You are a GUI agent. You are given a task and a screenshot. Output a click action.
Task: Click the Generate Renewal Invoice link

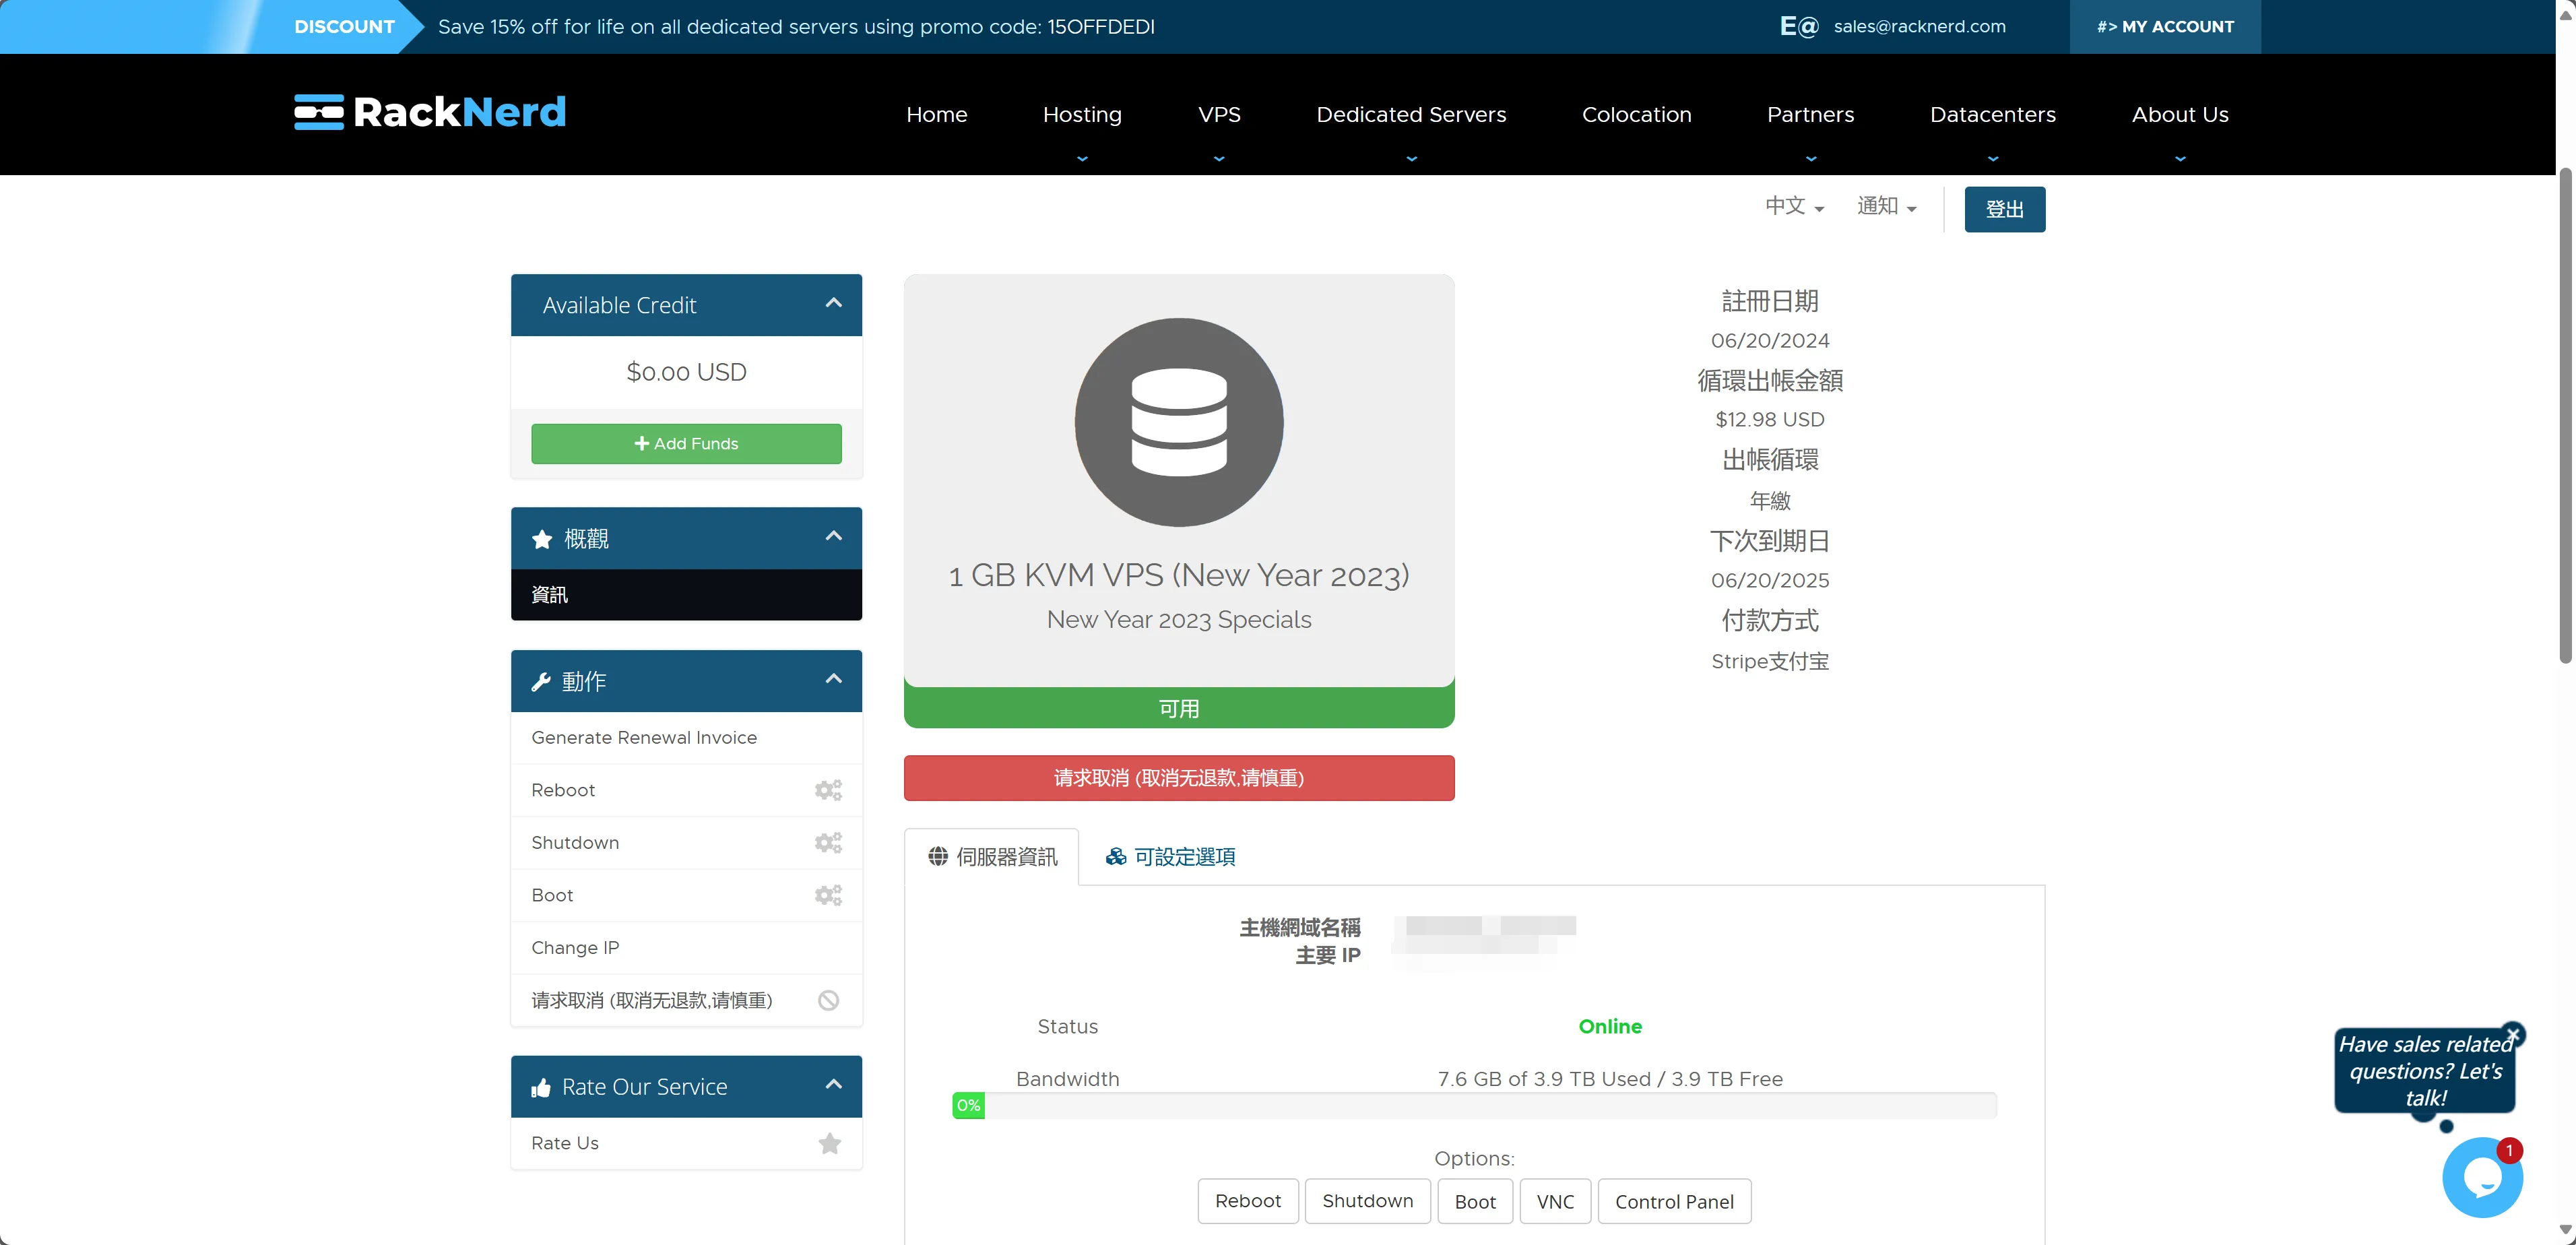point(644,737)
